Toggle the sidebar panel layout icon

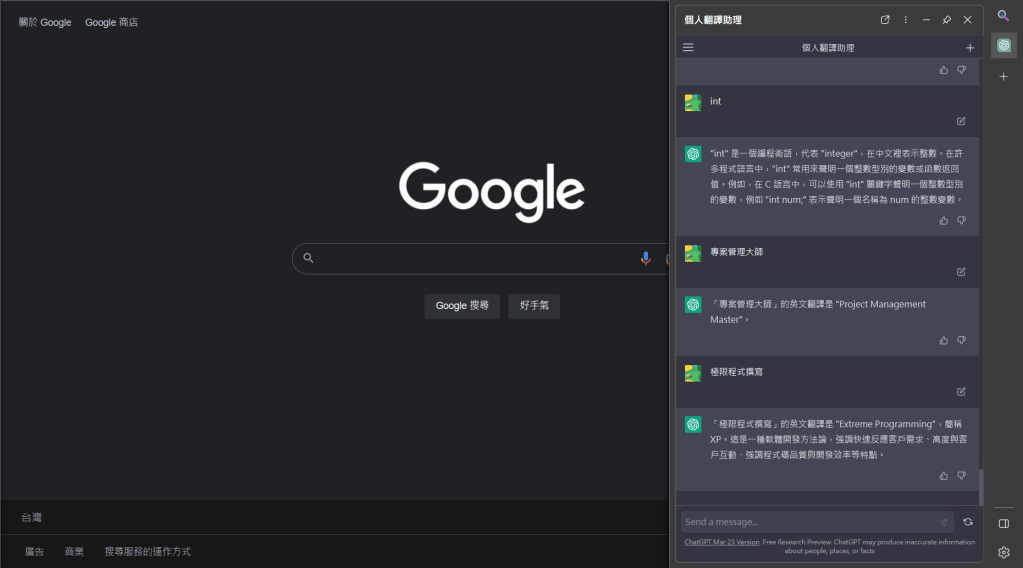click(x=1004, y=523)
